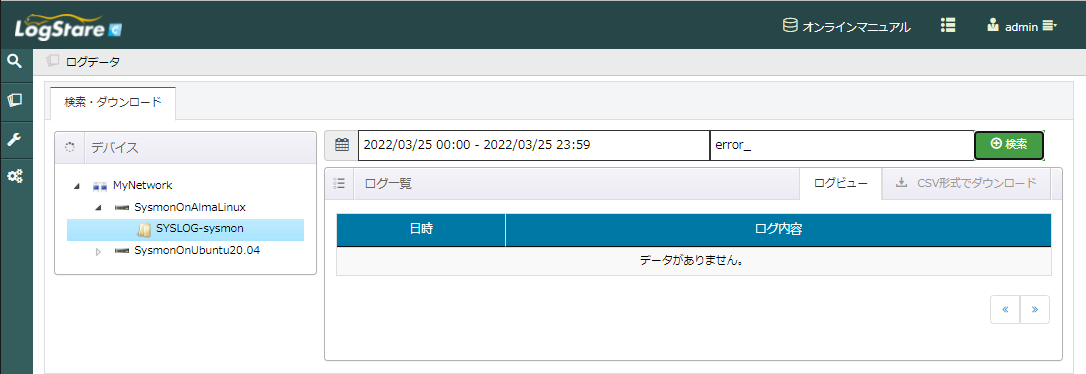Go to next page with » button
Viewport: 1086px width, 374px height.
(1035, 310)
